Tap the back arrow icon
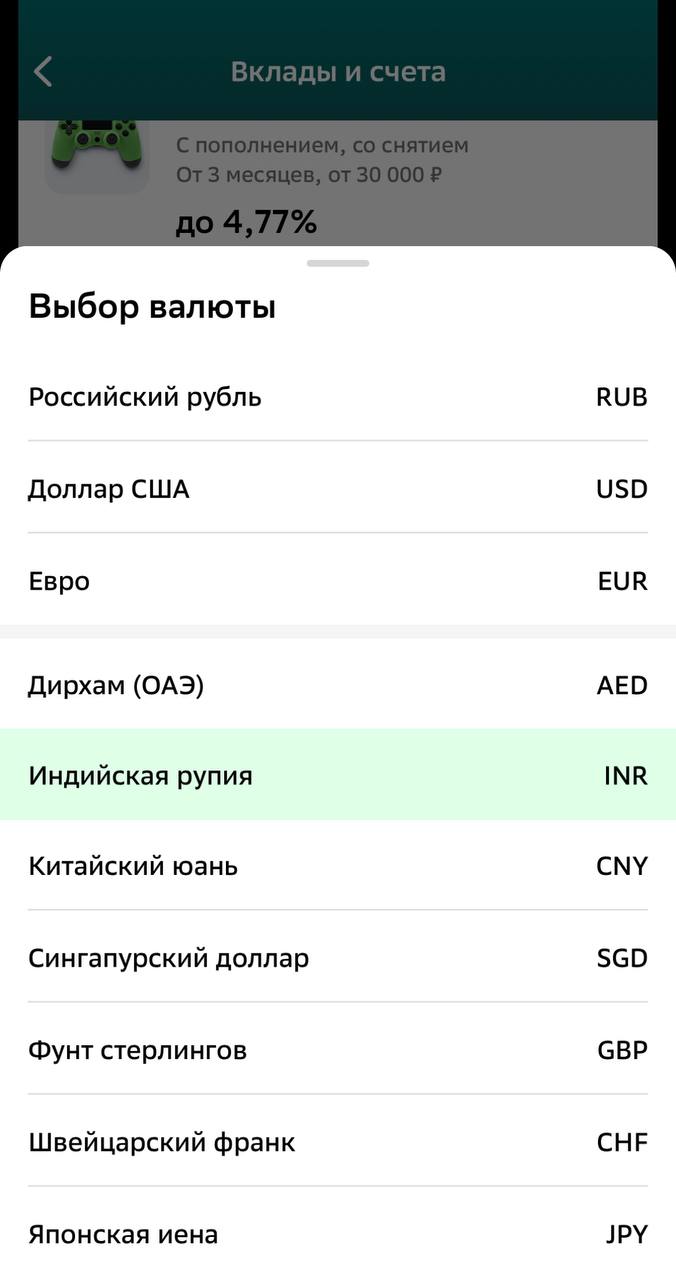The height and width of the screenshot is (1280, 676). click(x=43, y=72)
